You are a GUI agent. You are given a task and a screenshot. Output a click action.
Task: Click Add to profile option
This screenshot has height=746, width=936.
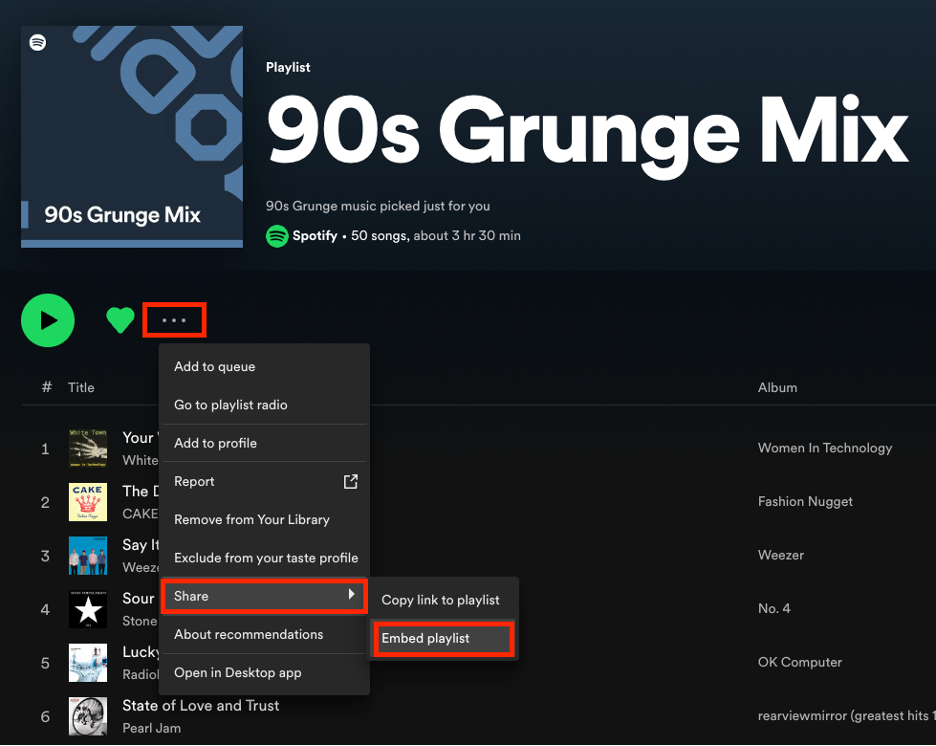(x=215, y=443)
